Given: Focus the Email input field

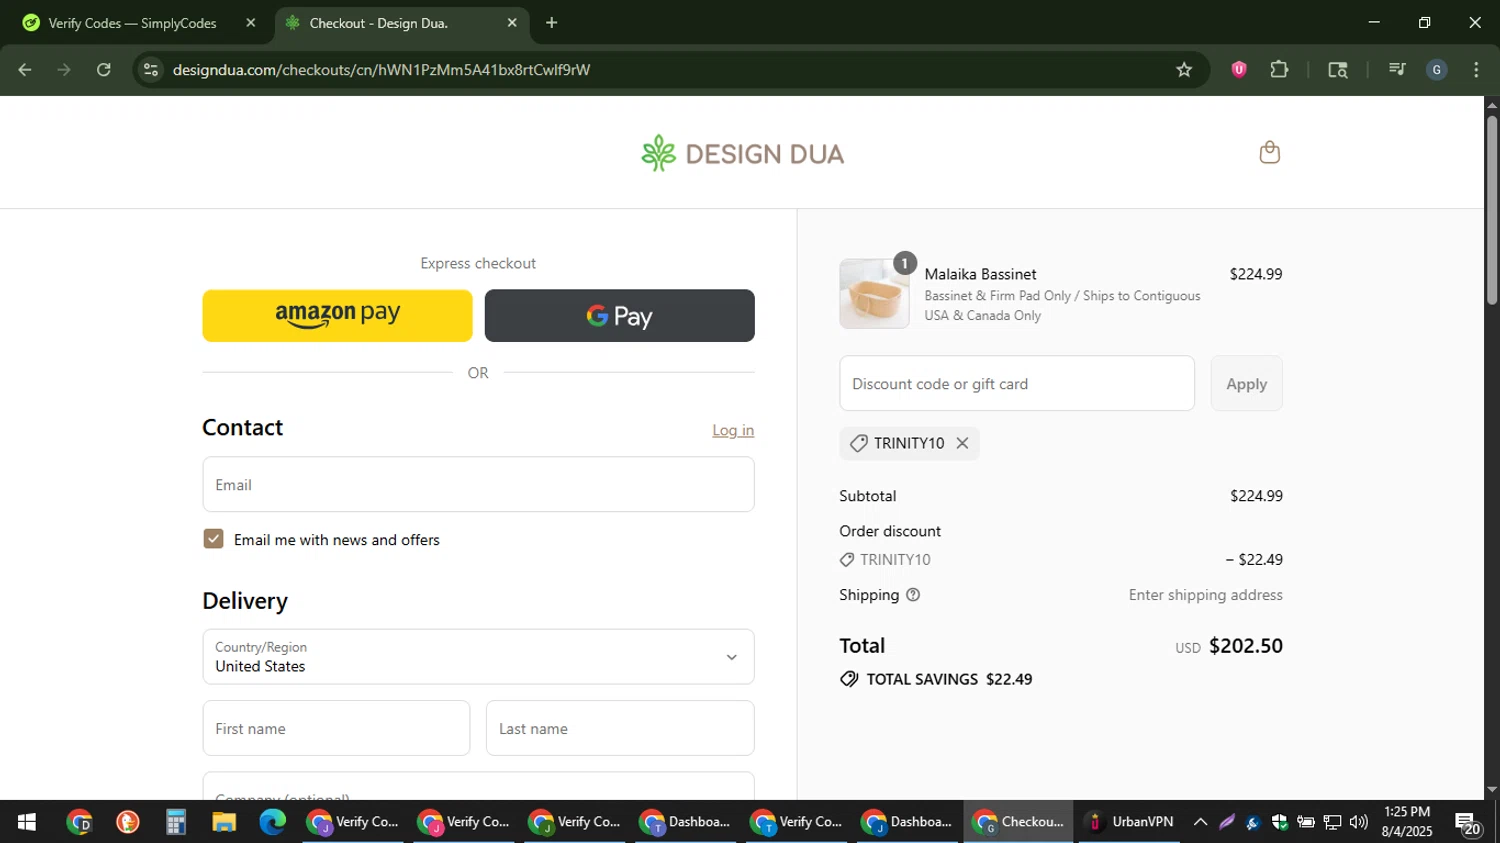Looking at the screenshot, I should (478, 485).
